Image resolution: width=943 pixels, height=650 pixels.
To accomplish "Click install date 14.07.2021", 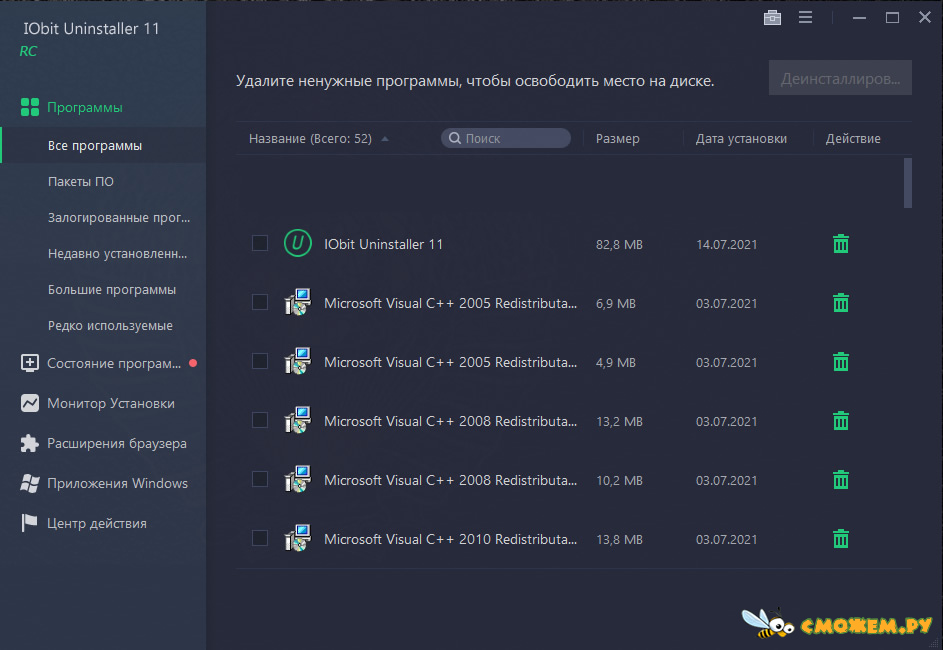I will (x=726, y=245).
